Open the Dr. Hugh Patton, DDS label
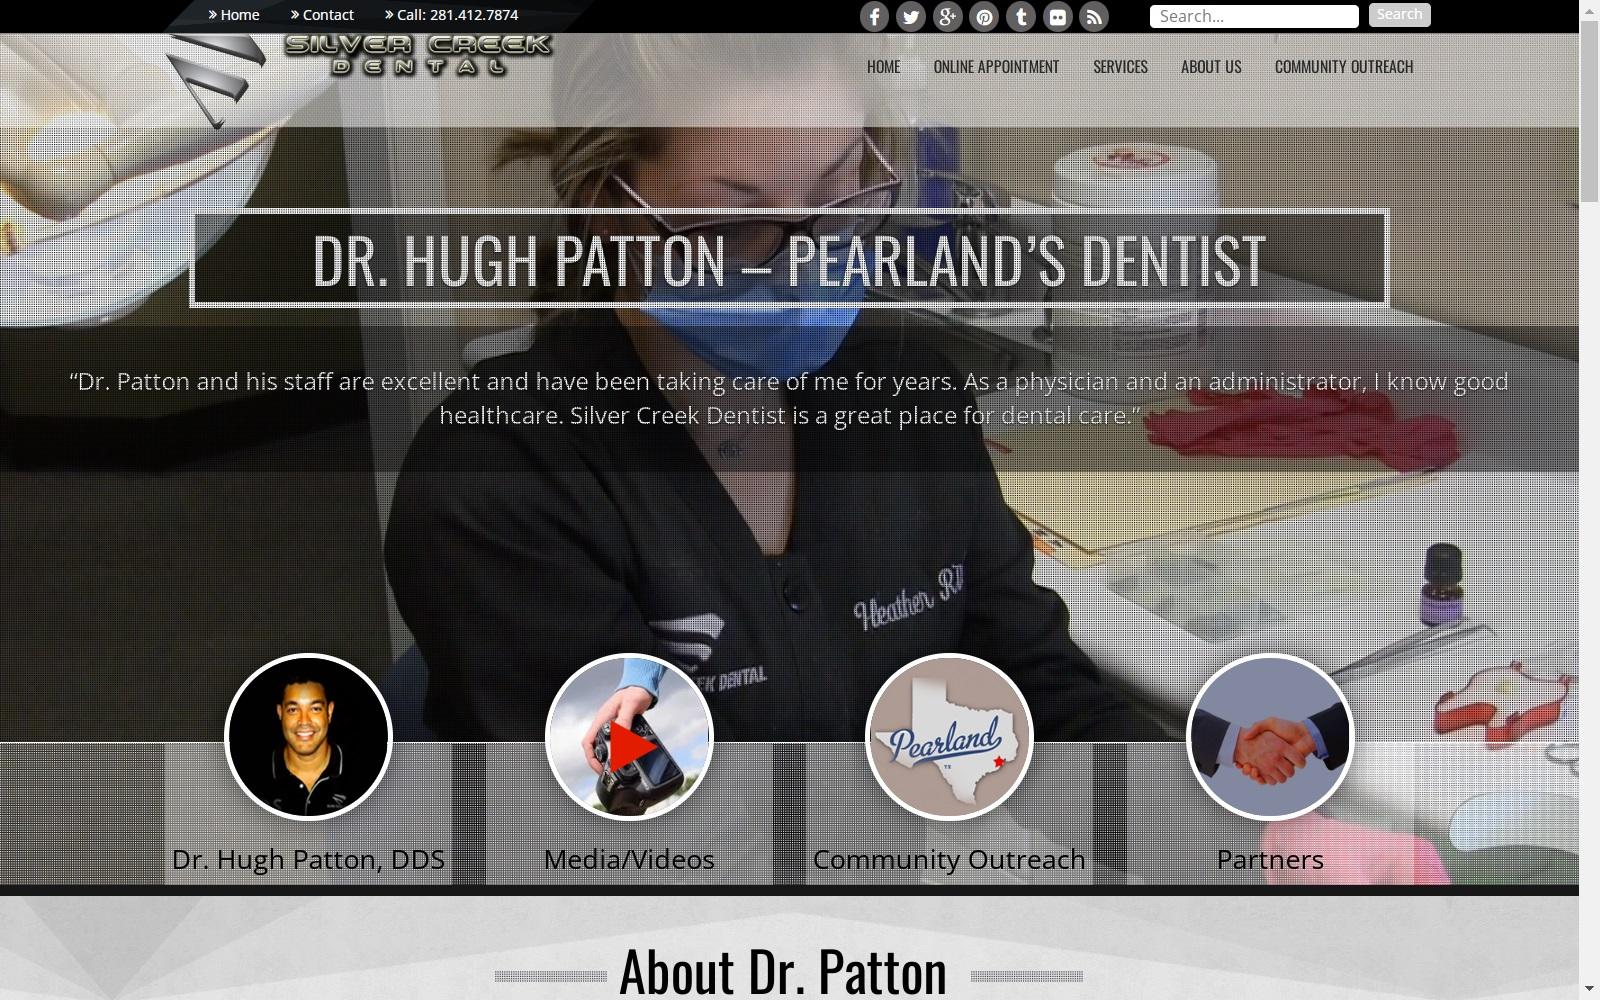 coord(308,859)
